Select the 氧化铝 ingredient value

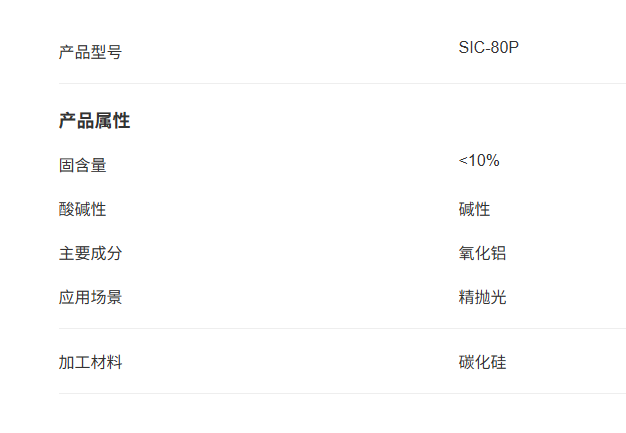pyautogui.click(x=482, y=253)
